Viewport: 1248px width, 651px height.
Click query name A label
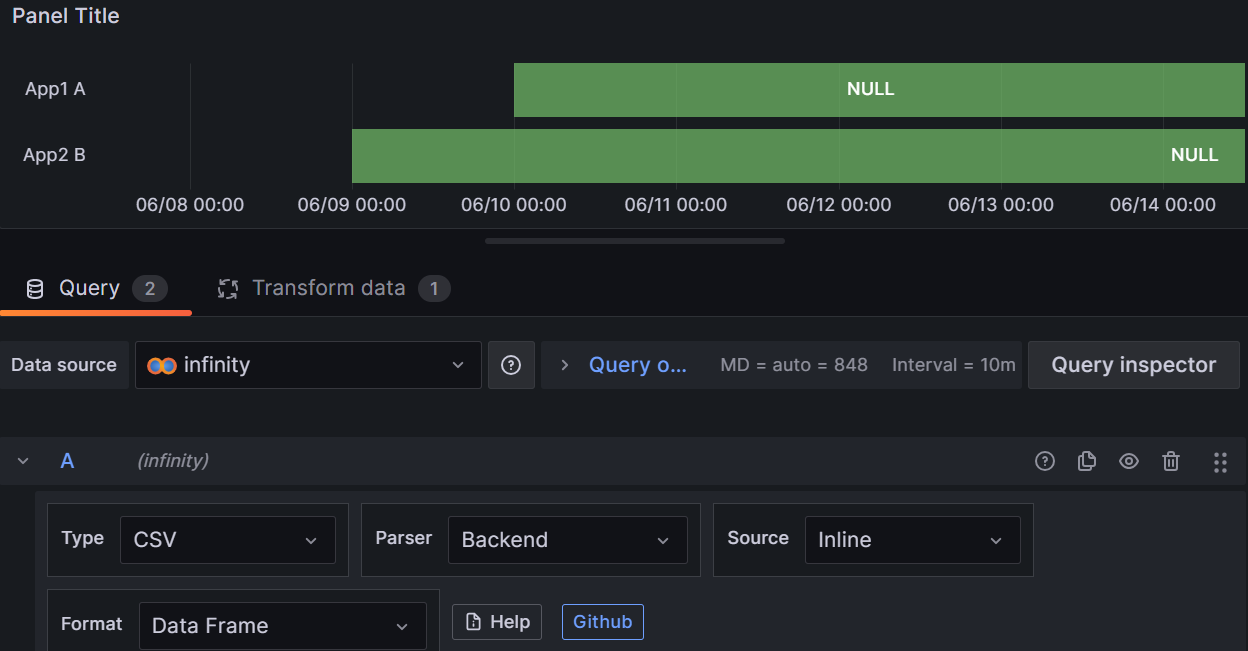(67, 461)
